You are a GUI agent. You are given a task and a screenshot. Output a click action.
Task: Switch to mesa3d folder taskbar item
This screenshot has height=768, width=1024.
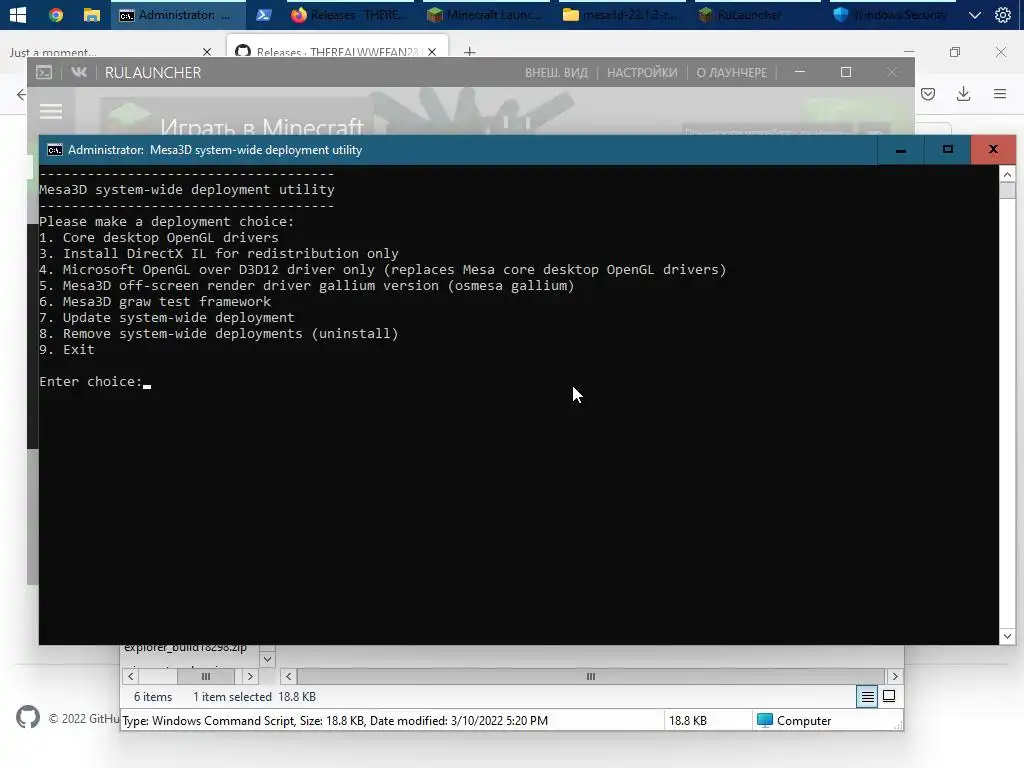click(622, 14)
